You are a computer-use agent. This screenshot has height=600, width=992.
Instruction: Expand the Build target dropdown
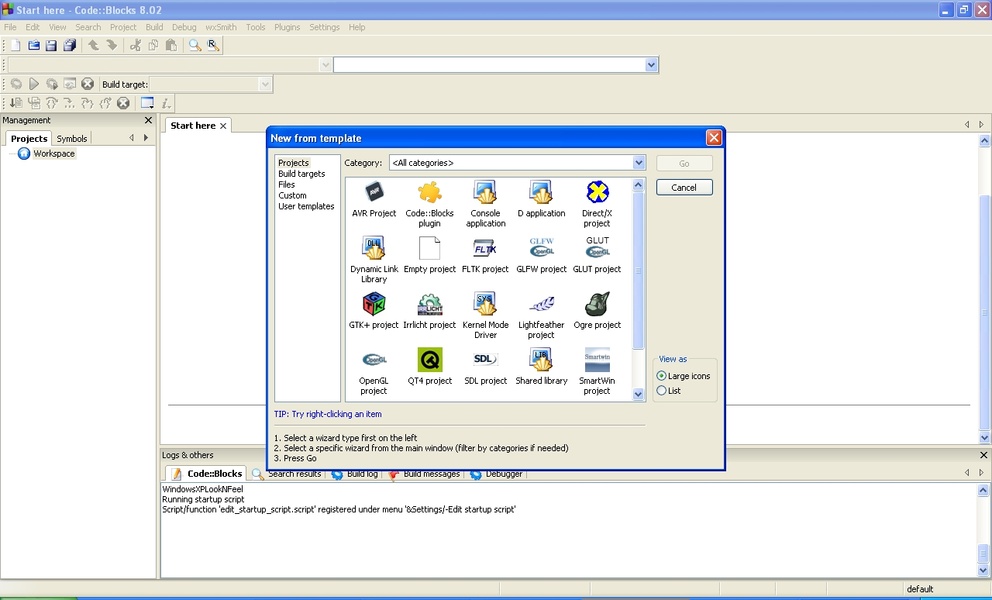tap(265, 85)
